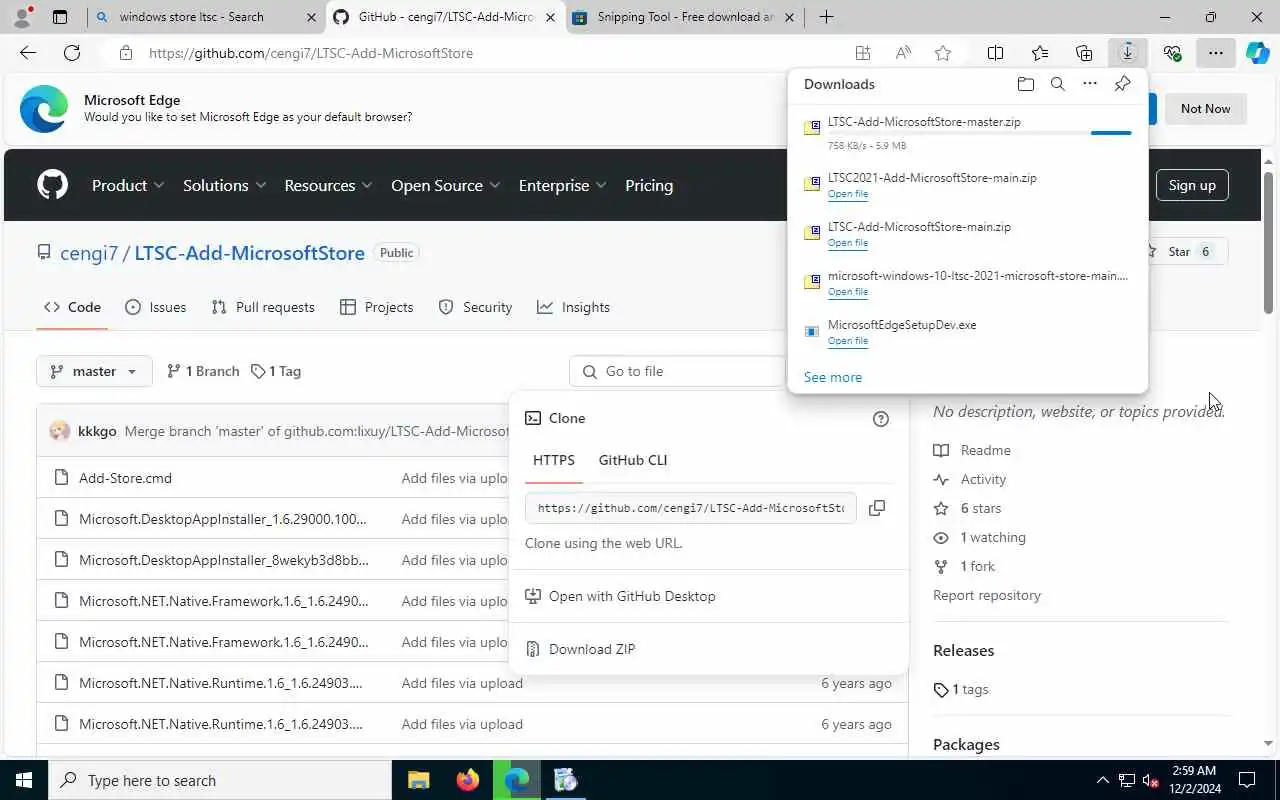Select the HTTPS clone tab
The width and height of the screenshot is (1280, 800).
[x=554, y=460]
